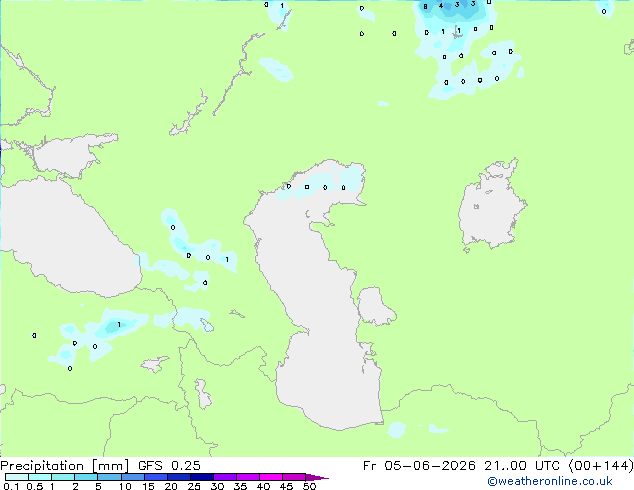Image resolution: width=634 pixels, height=490 pixels.
Task: Click the 20–25 mm legend color swatch
Action: (x=179, y=477)
